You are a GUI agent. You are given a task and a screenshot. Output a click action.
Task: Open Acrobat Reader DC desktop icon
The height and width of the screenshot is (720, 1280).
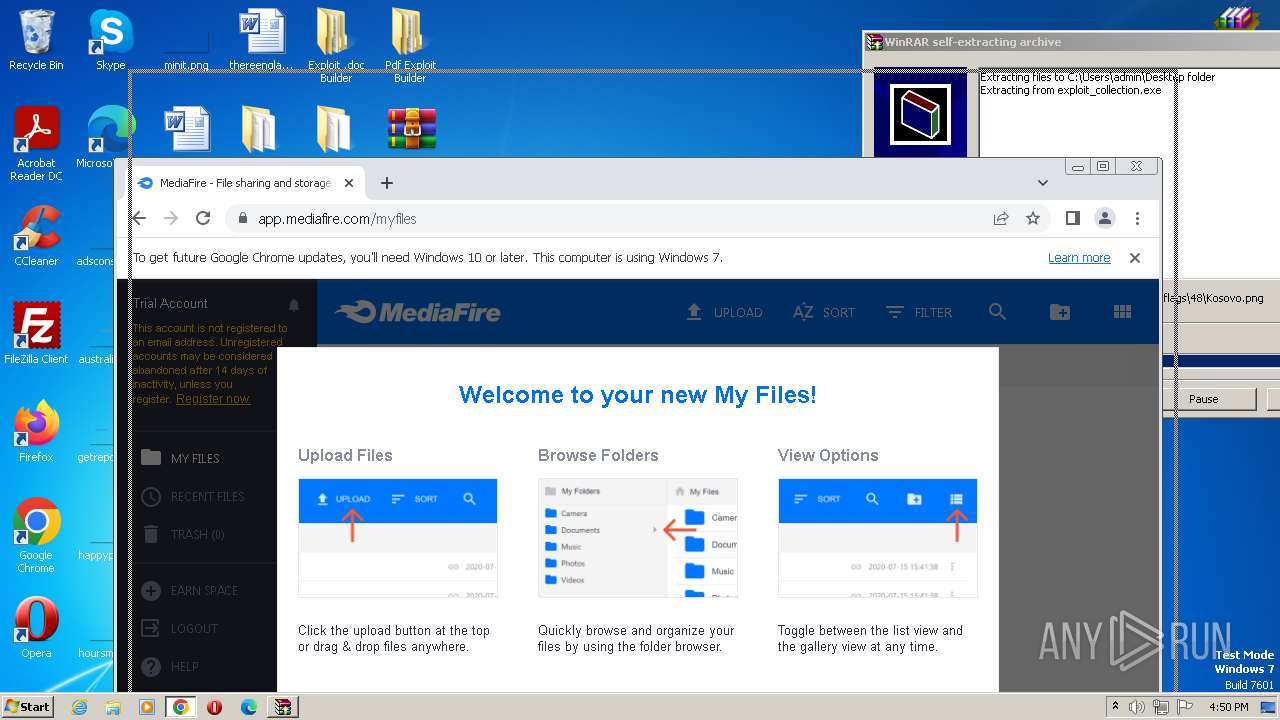click(x=36, y=144)
